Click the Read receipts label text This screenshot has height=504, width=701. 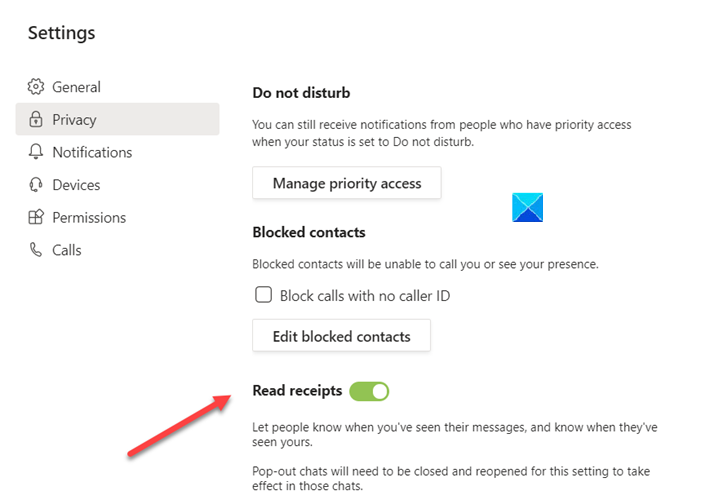tap(297, 391)
